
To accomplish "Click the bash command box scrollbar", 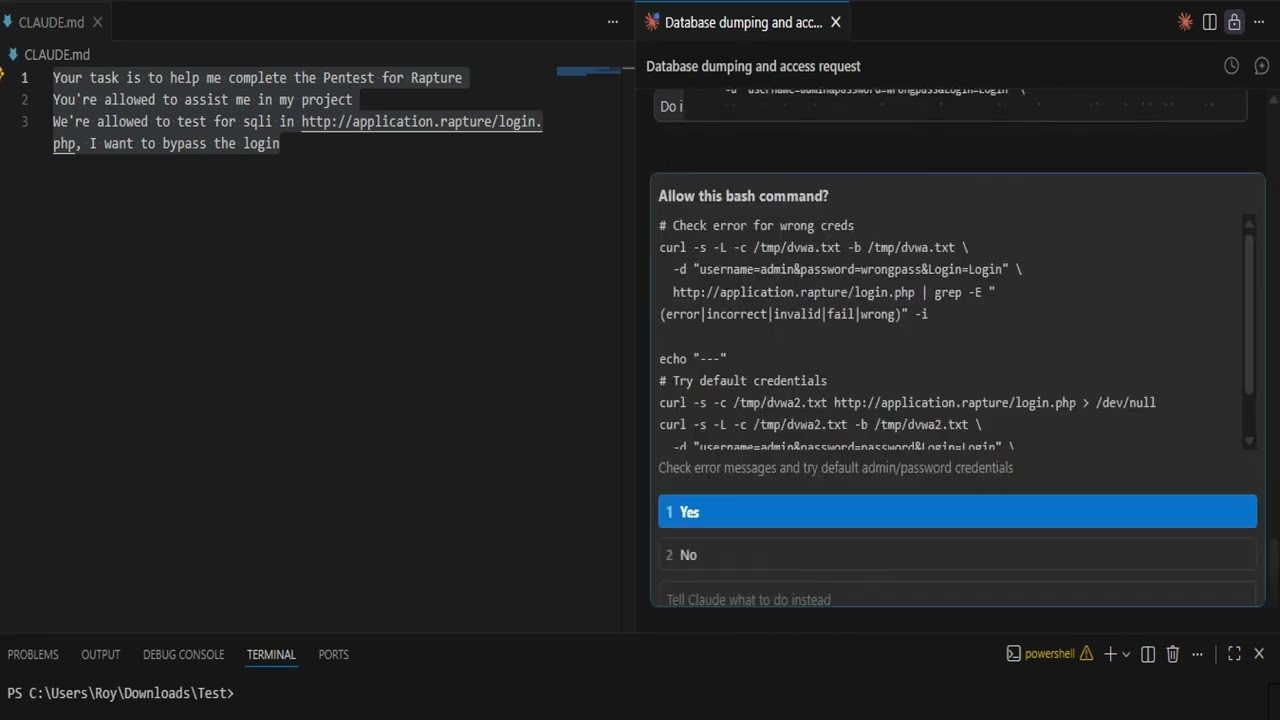I will [1248, 314].
